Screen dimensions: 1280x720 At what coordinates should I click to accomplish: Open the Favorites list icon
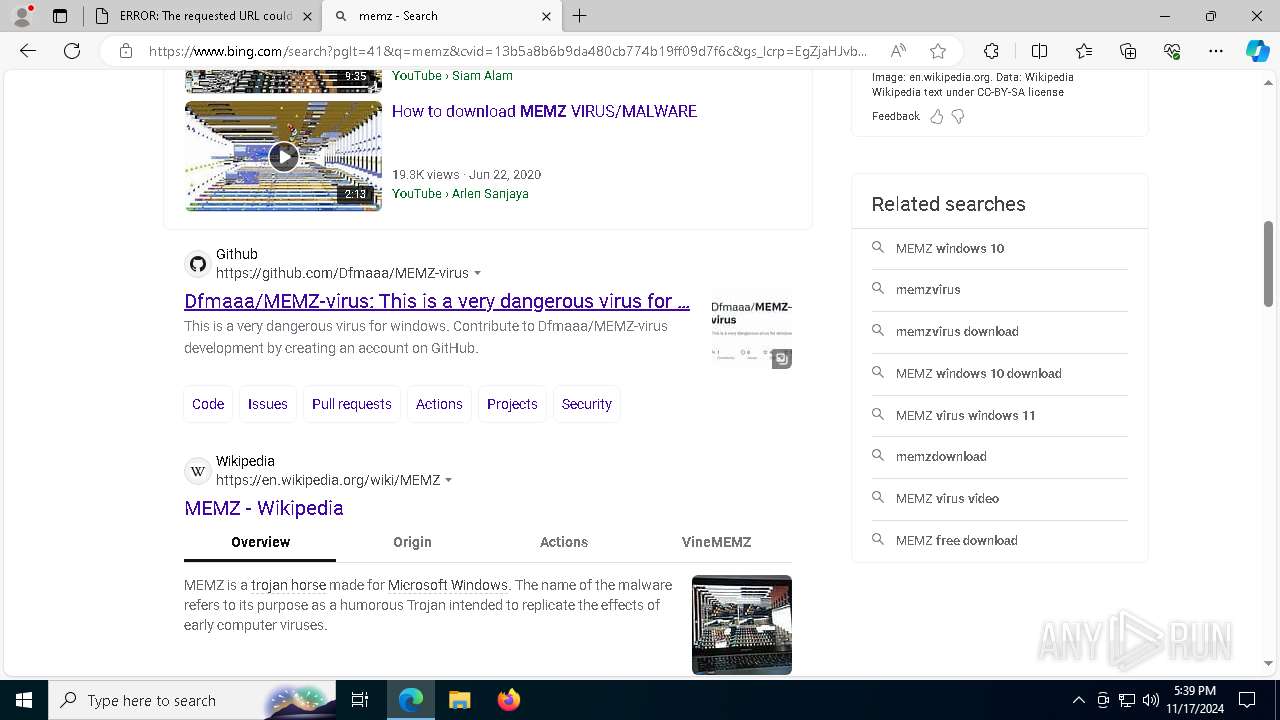1084,51
